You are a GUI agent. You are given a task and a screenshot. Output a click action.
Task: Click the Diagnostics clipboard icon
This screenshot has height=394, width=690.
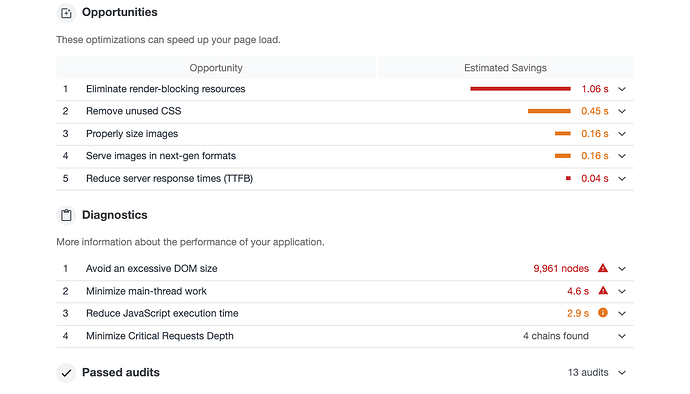66,215
